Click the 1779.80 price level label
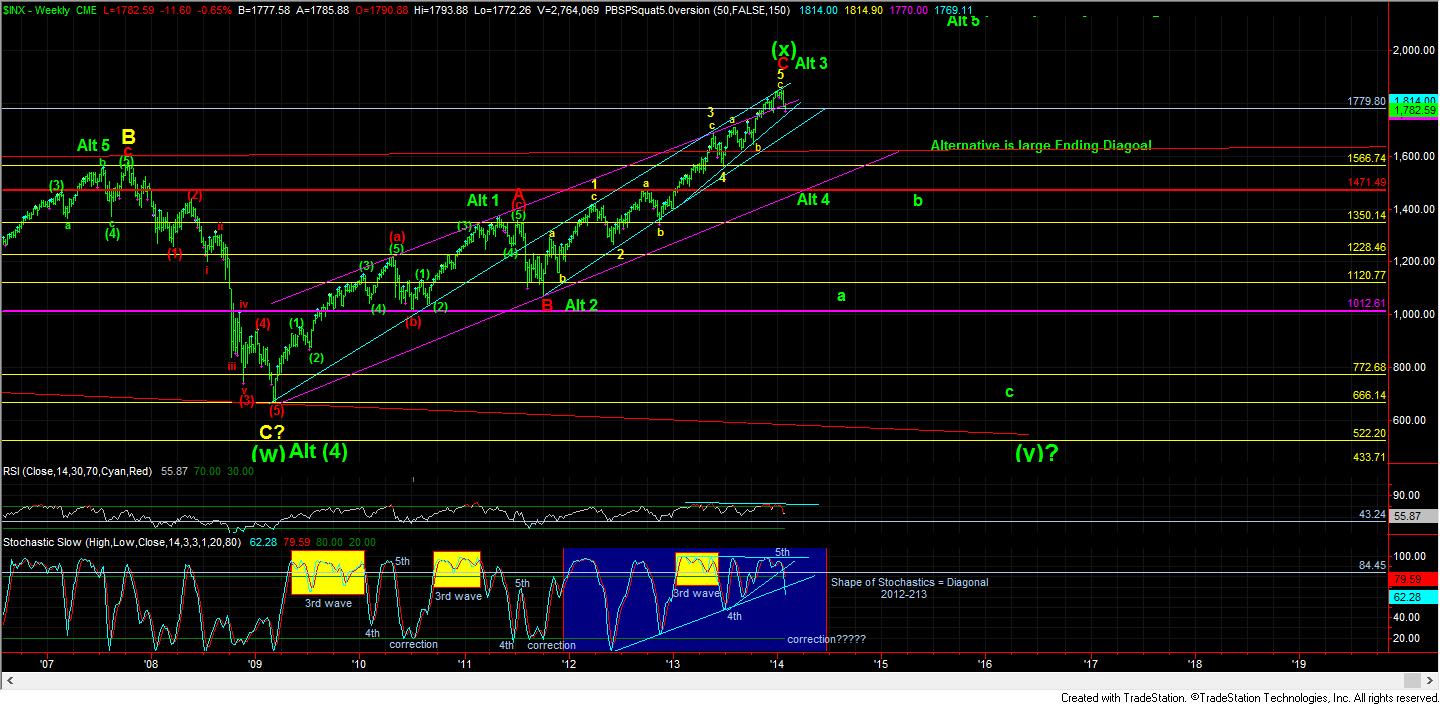 pos(1364,101)
